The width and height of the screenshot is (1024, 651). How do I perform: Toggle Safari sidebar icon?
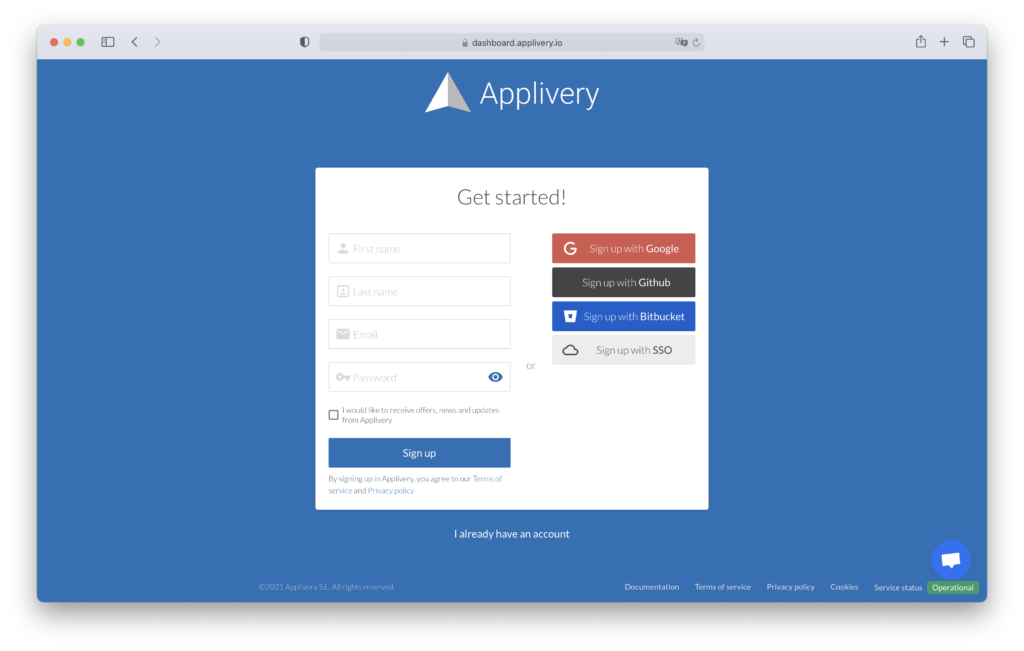pos(108,42)
